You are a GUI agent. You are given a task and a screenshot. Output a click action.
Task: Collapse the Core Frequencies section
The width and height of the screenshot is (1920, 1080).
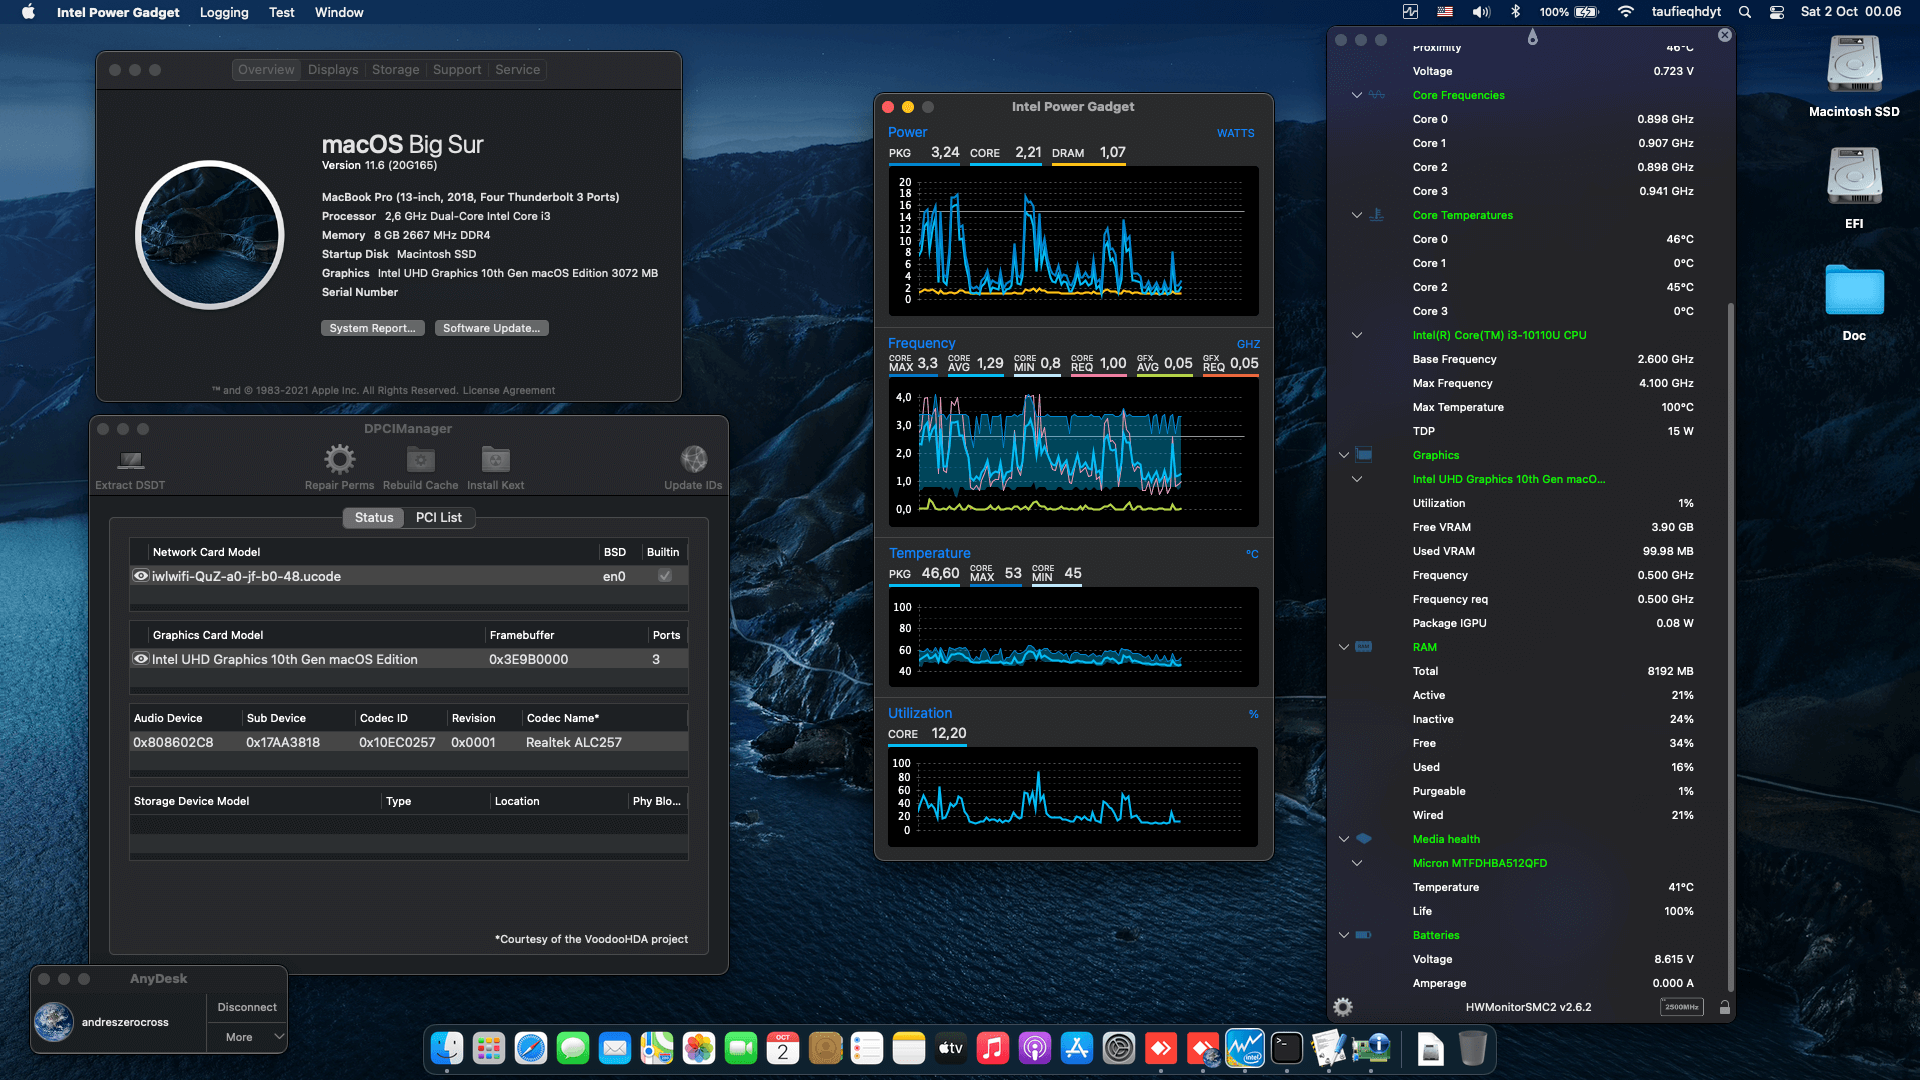coord(1357,95)
